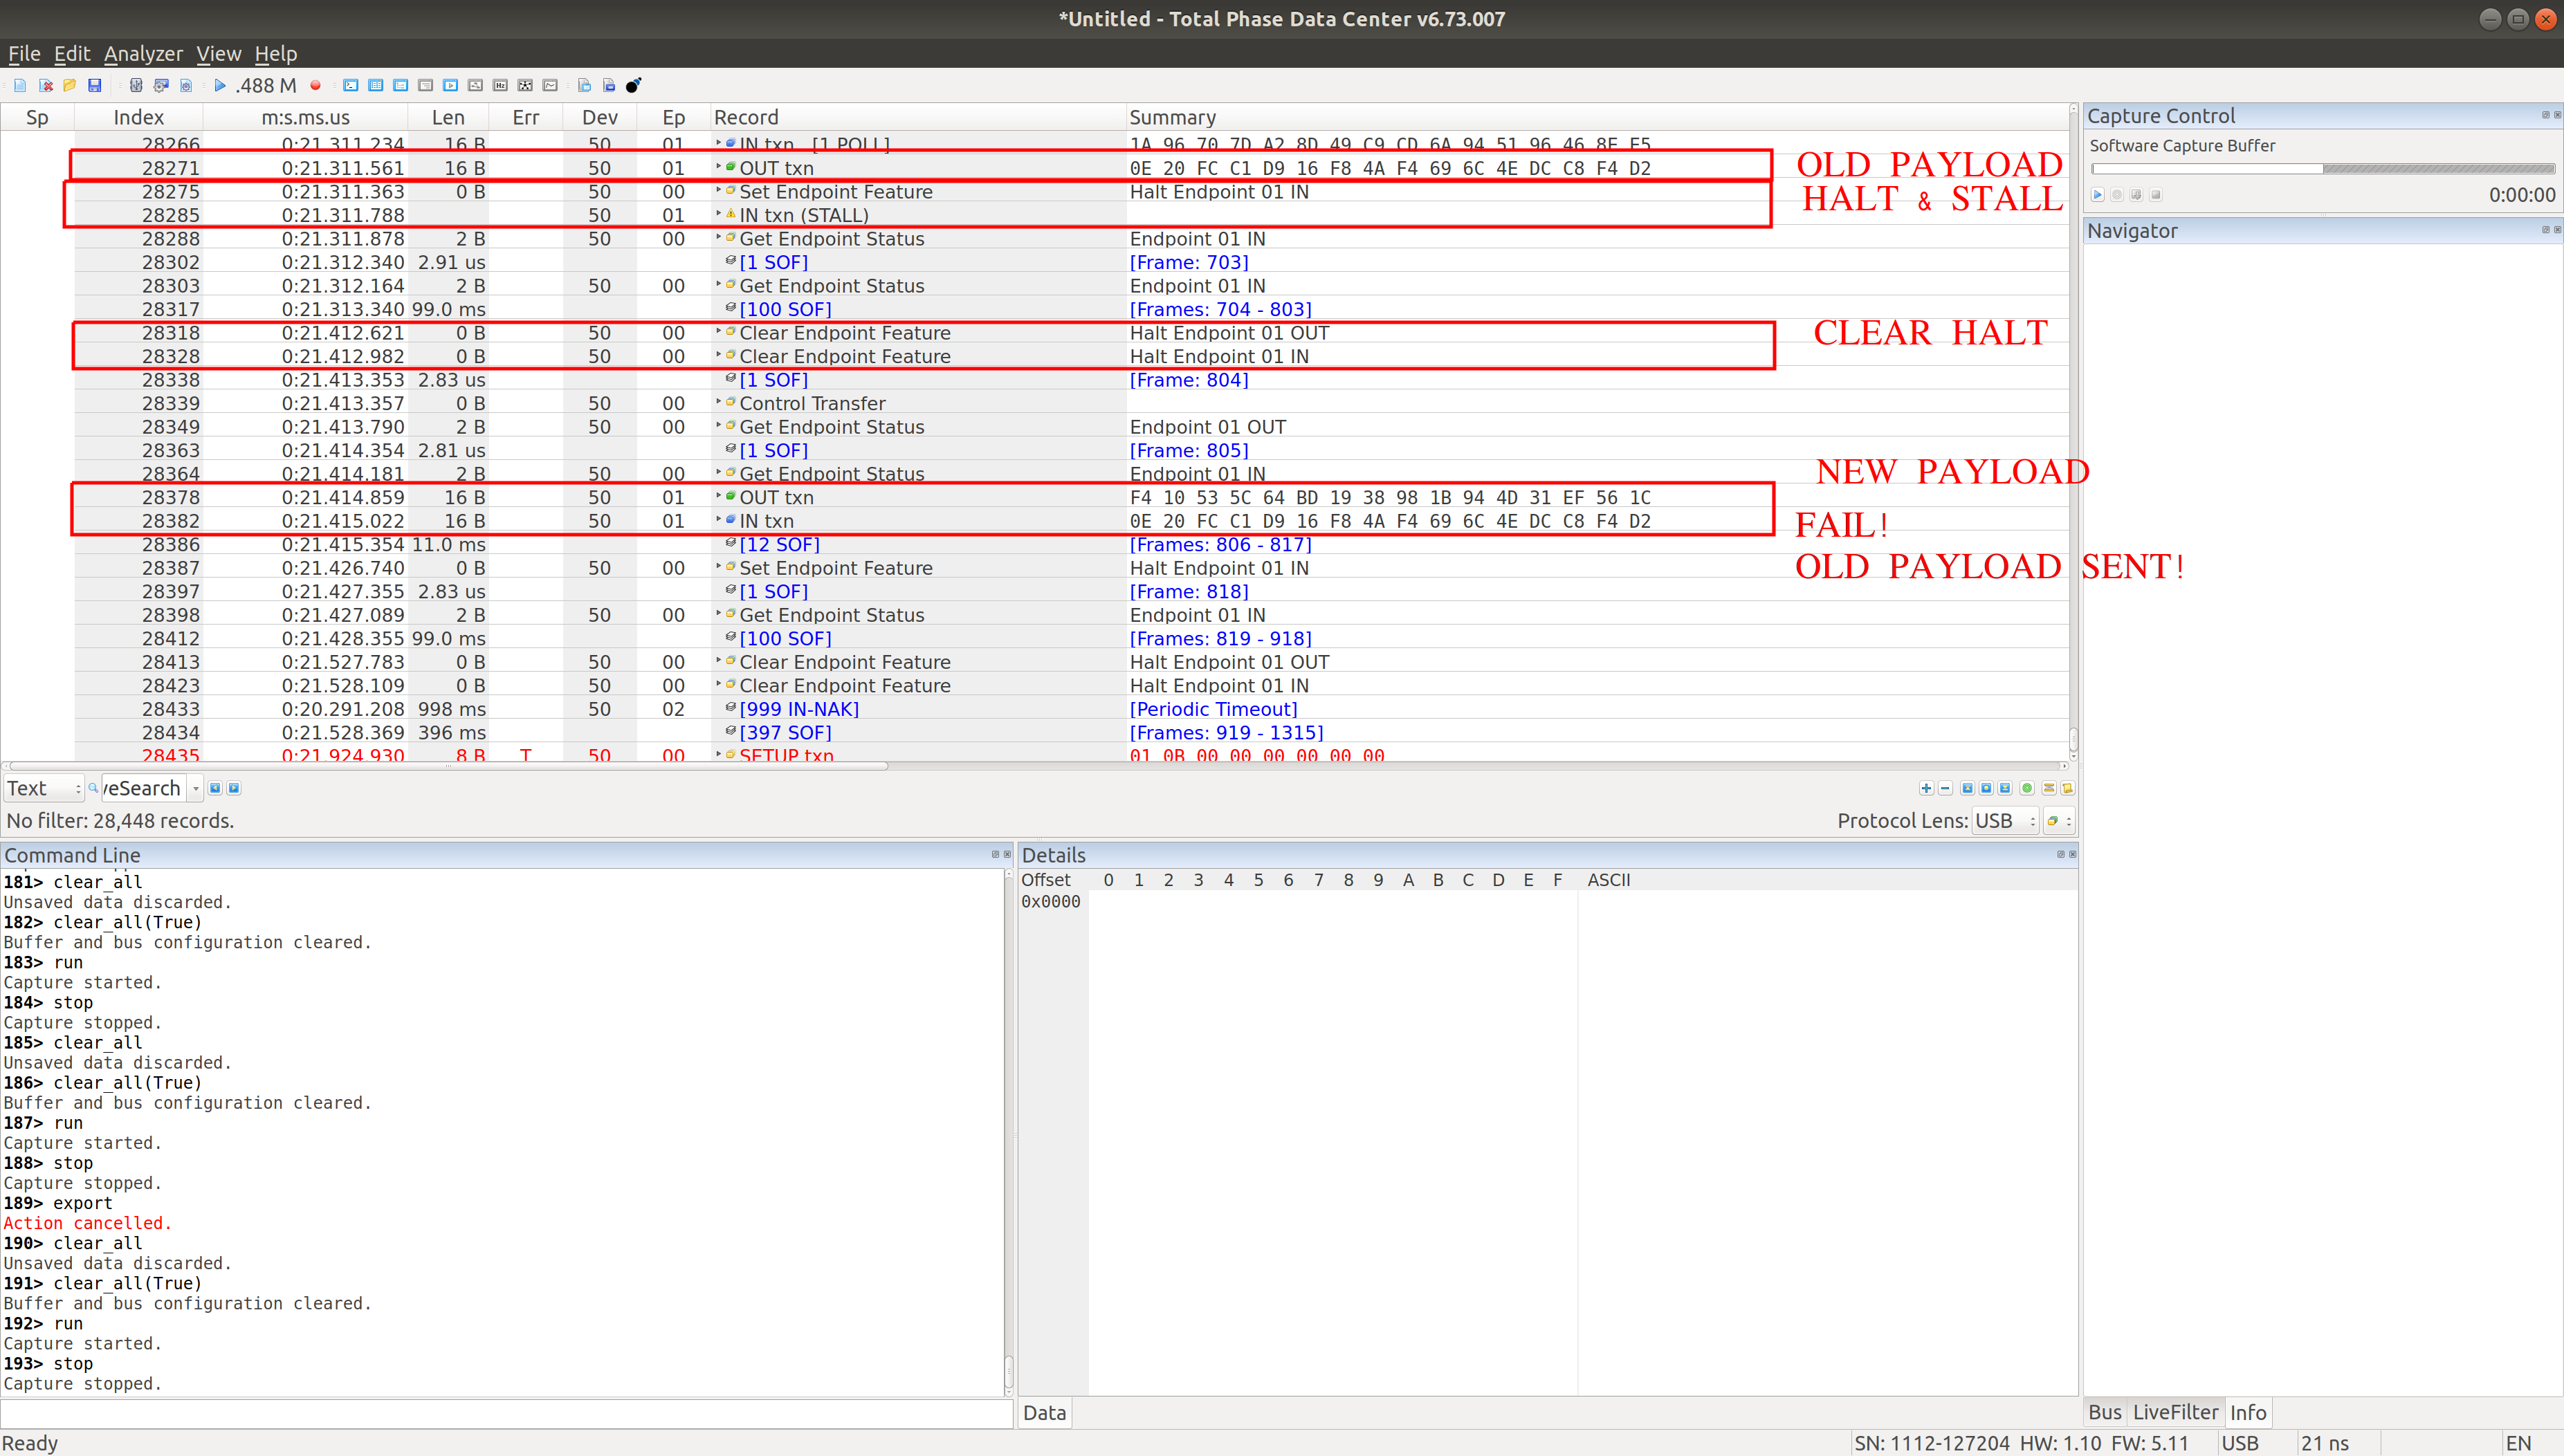Click the [Frames: 704 - 803] summary link
This screenshot has height=1456, width=2564.
tap(1220, 309)
